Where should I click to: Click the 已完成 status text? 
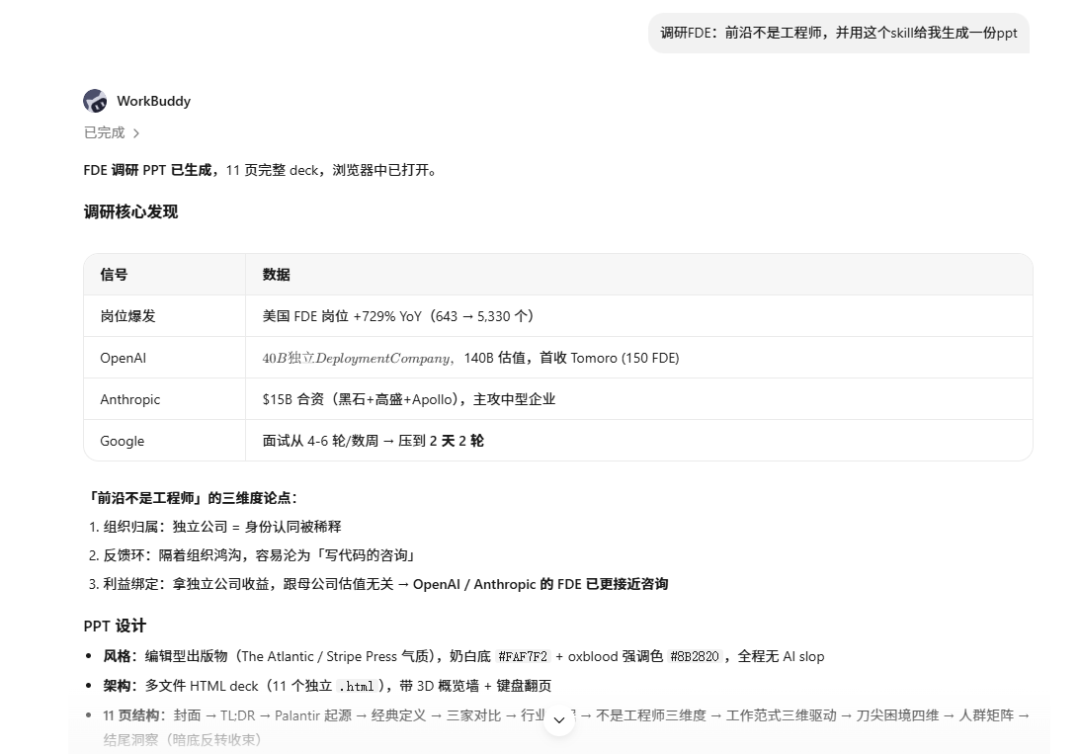(104, 133)
